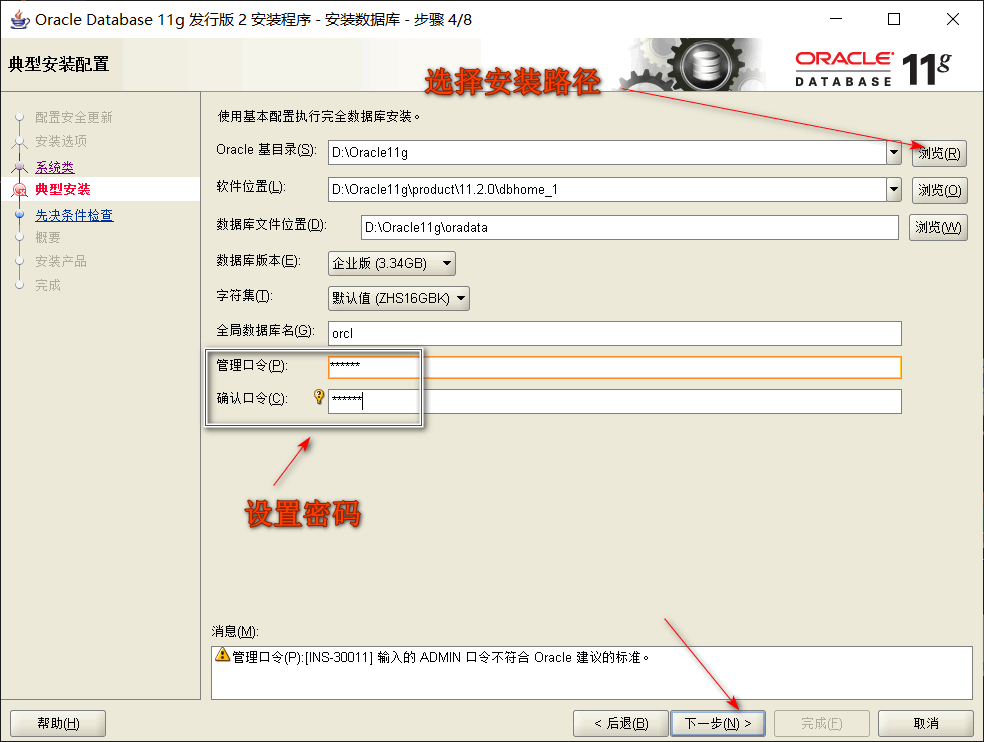The image size is (984, 742).
Task: Focus the 数据库文件位置 field
Action: (x=629, y=227)
